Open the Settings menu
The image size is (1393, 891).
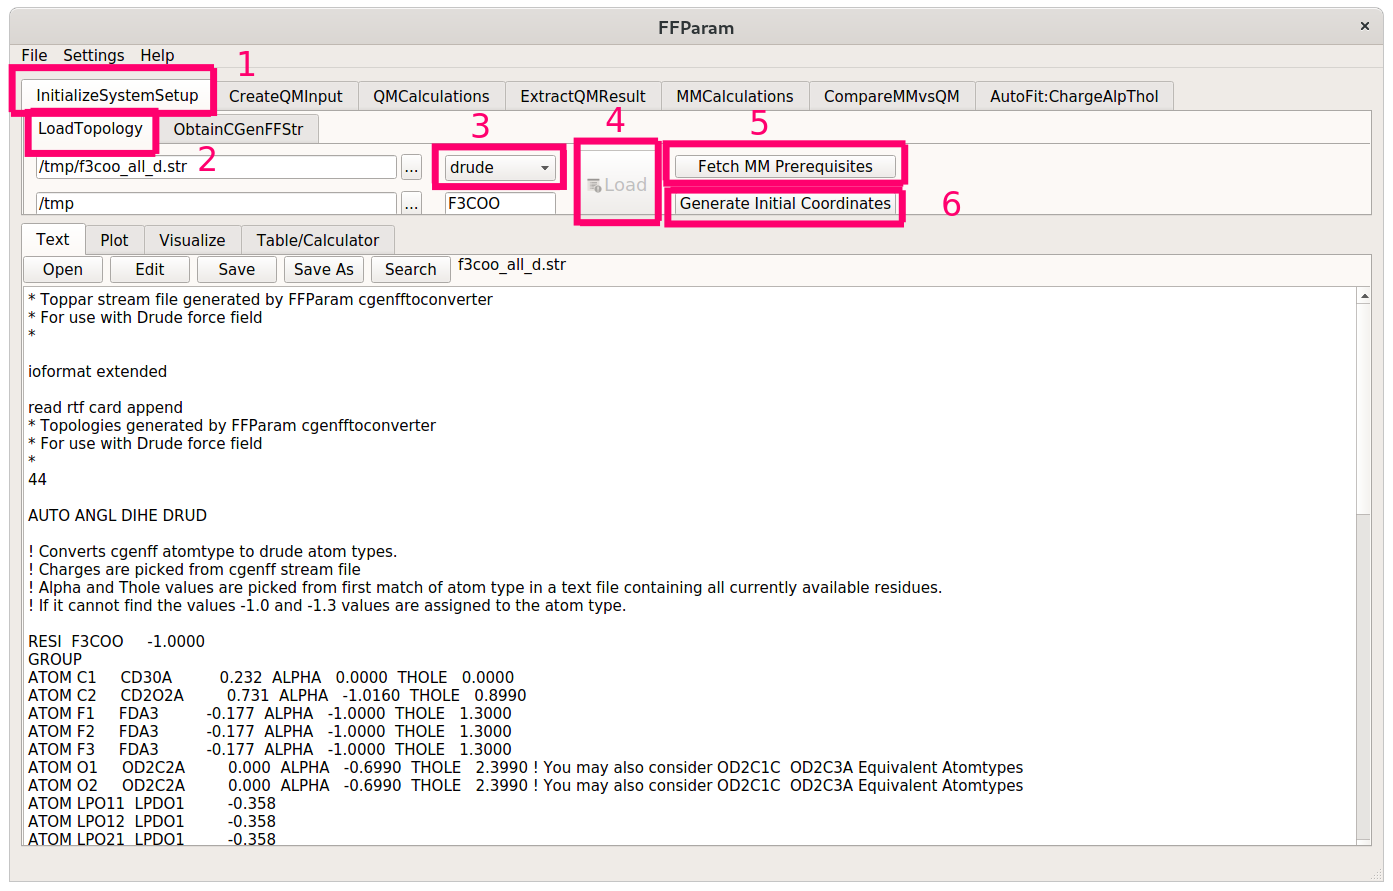tap(94, 55)
